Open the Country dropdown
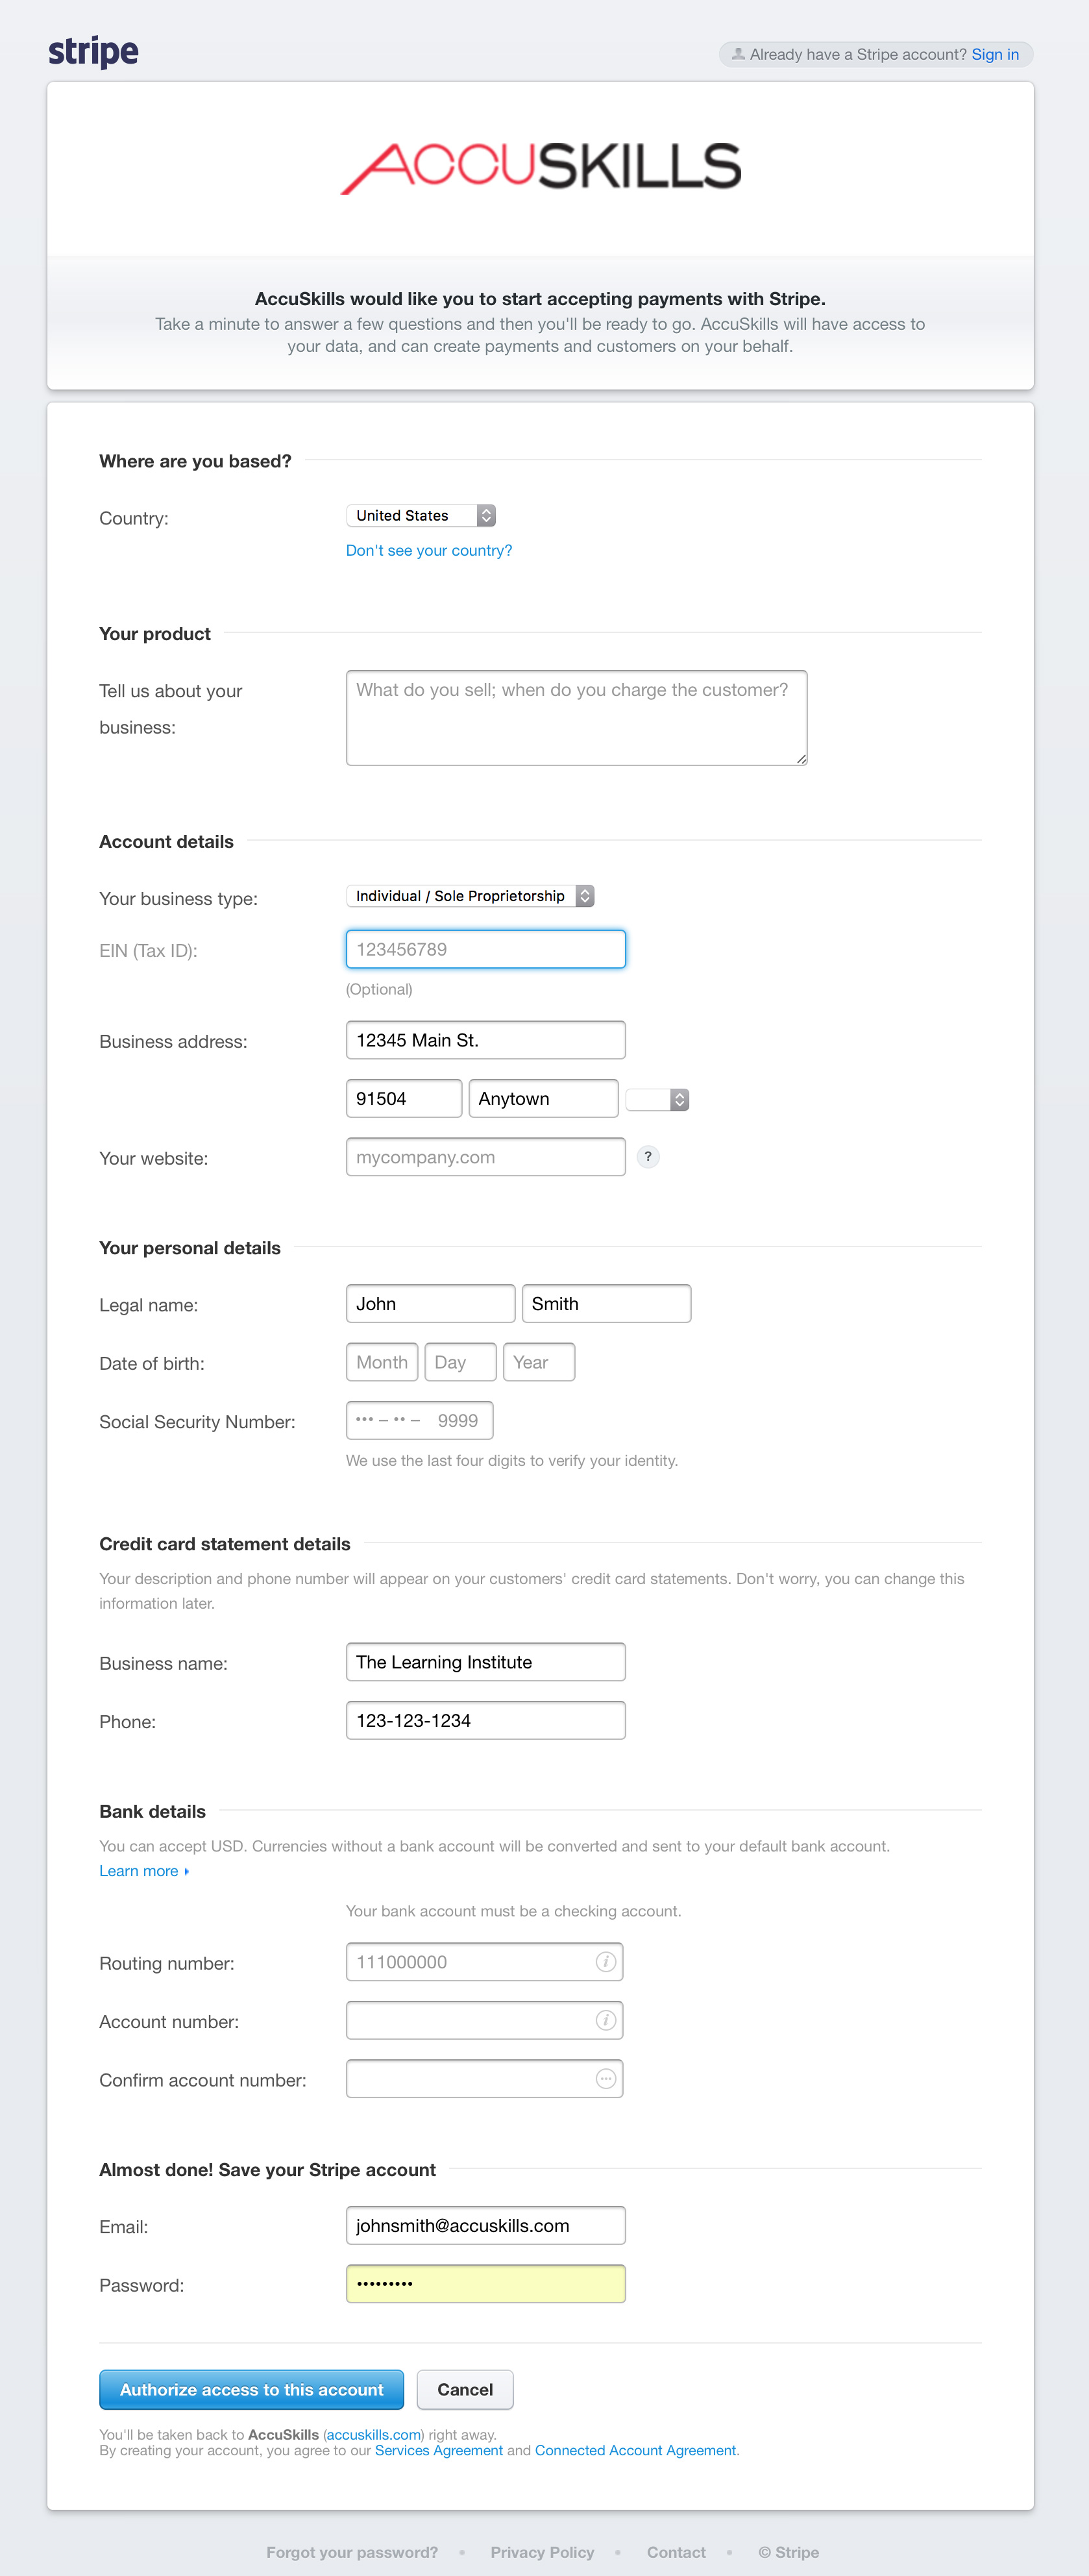Screen dimensions: 1089x2576 [x=421, y=516]
